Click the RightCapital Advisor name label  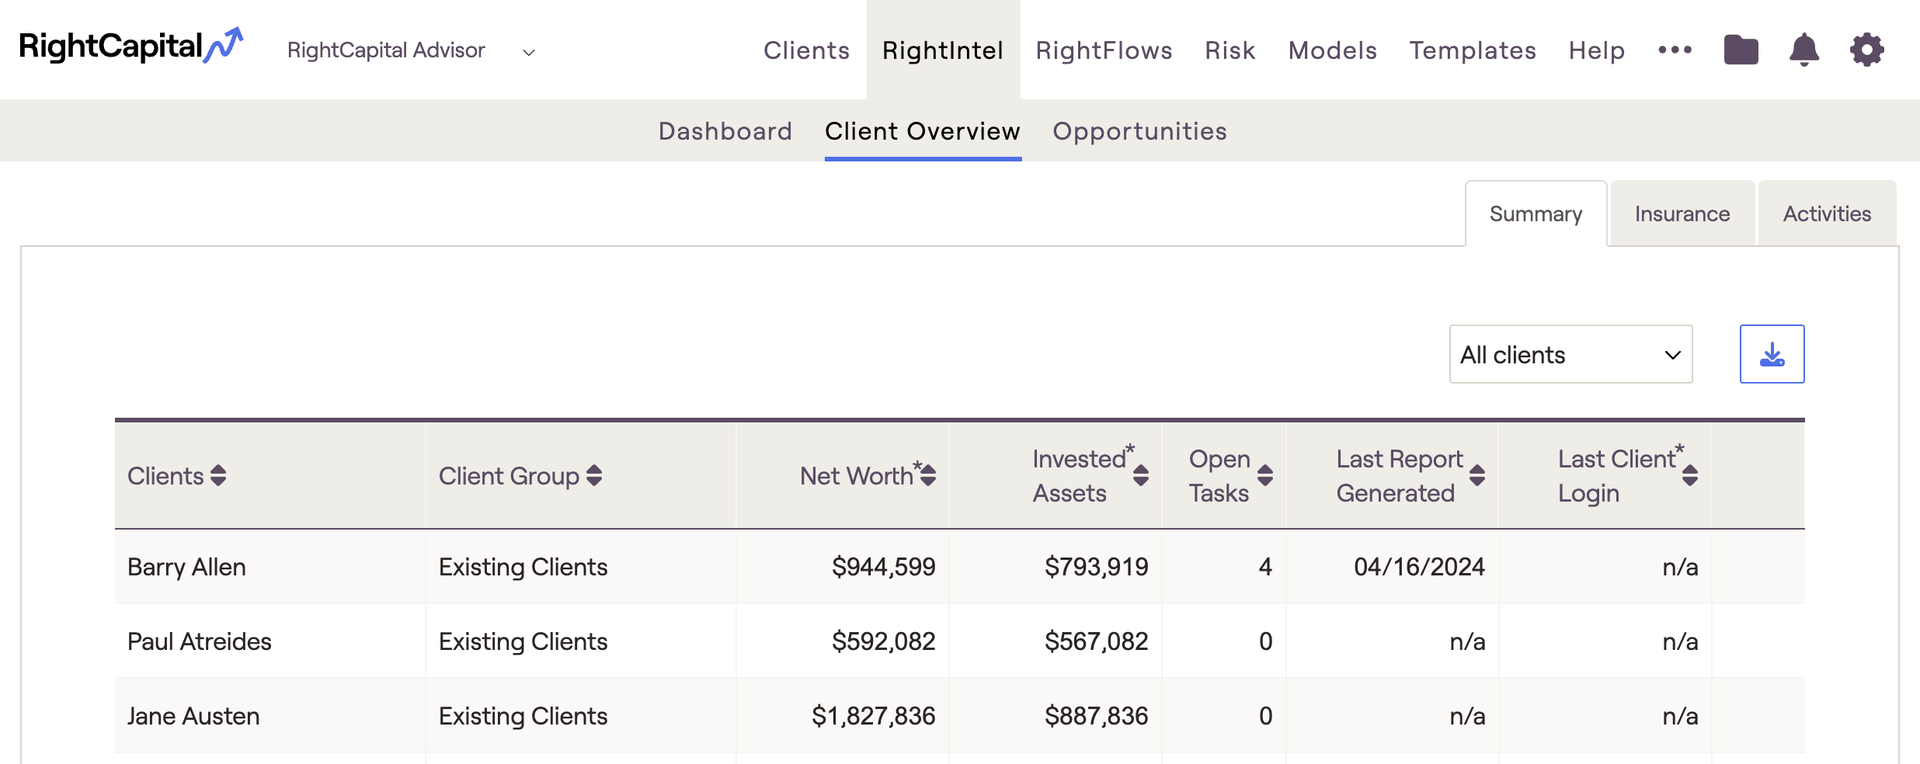pyautogui.click(x=386, y=50)
